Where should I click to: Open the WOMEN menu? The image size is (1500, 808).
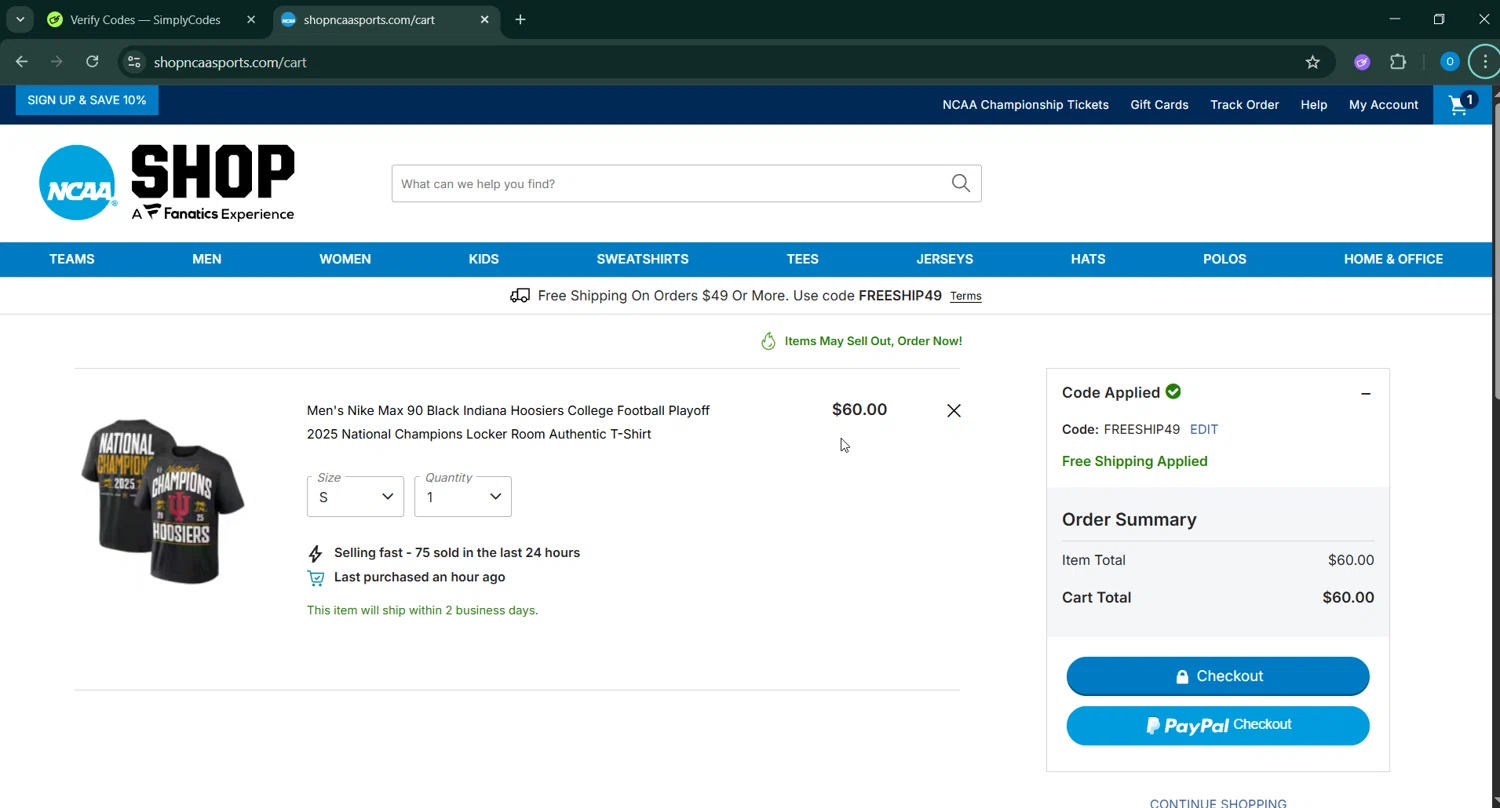[345, 259]
